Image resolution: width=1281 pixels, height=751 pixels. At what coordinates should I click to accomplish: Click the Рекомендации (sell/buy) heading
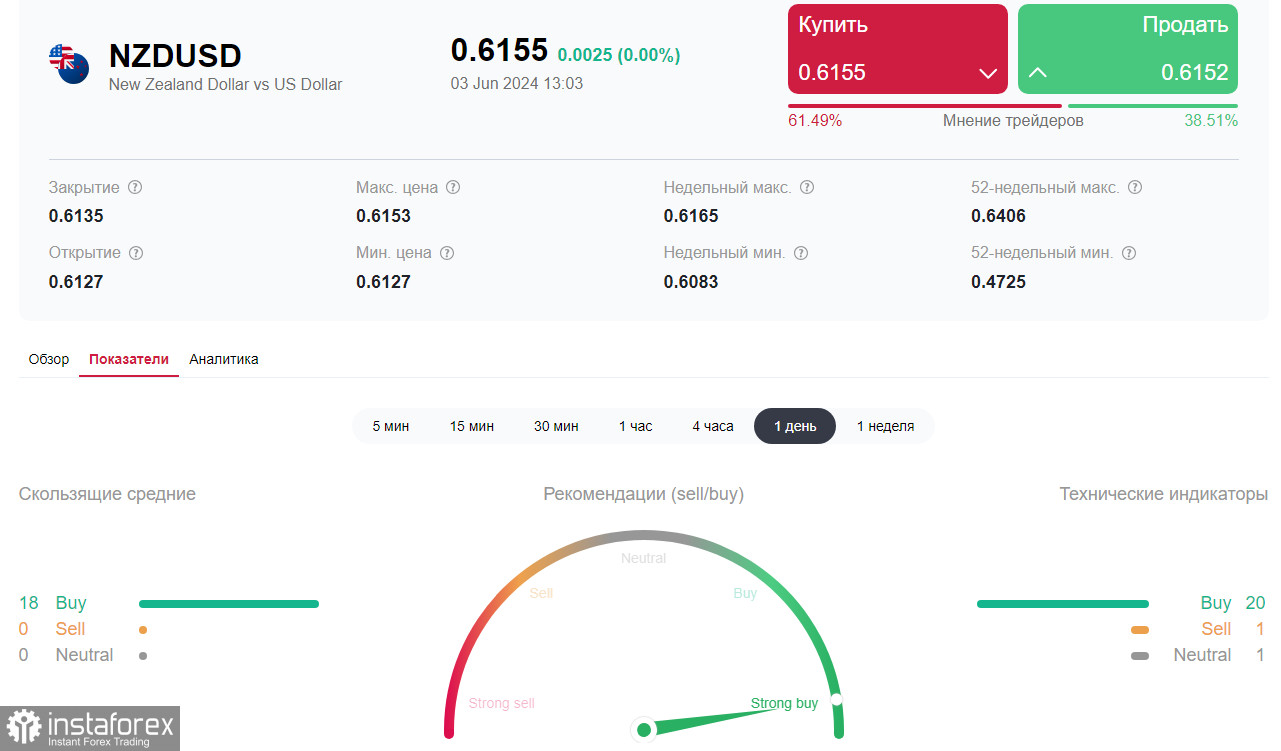click(644, 494)
